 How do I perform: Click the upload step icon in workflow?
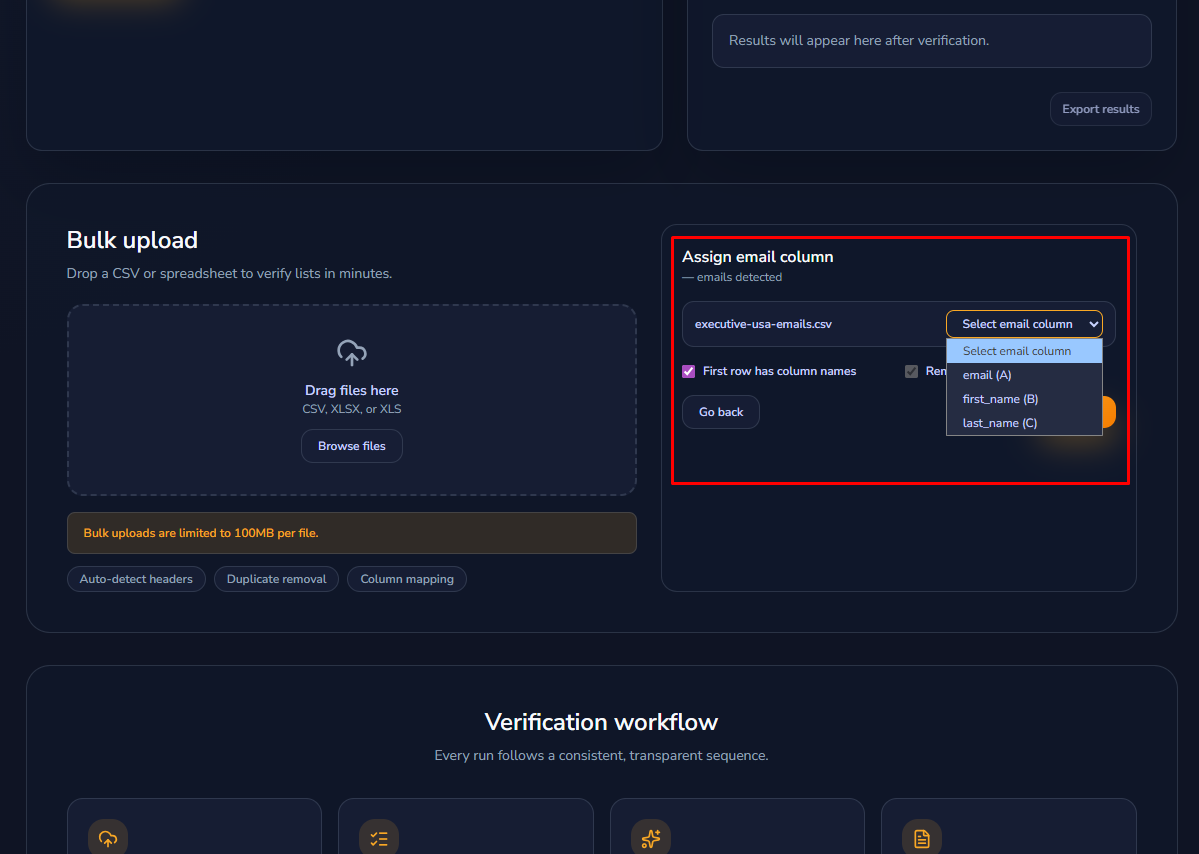tap(108, 838)
